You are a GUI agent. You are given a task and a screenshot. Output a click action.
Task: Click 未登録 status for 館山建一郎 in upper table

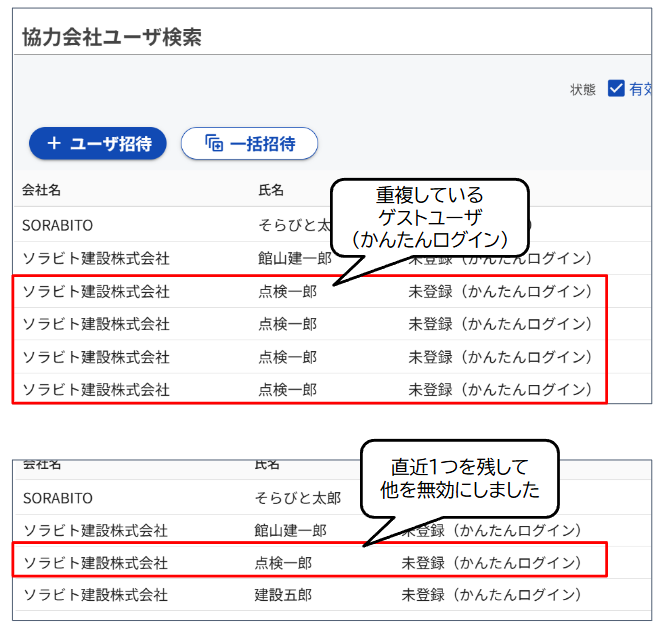[500, 260]
